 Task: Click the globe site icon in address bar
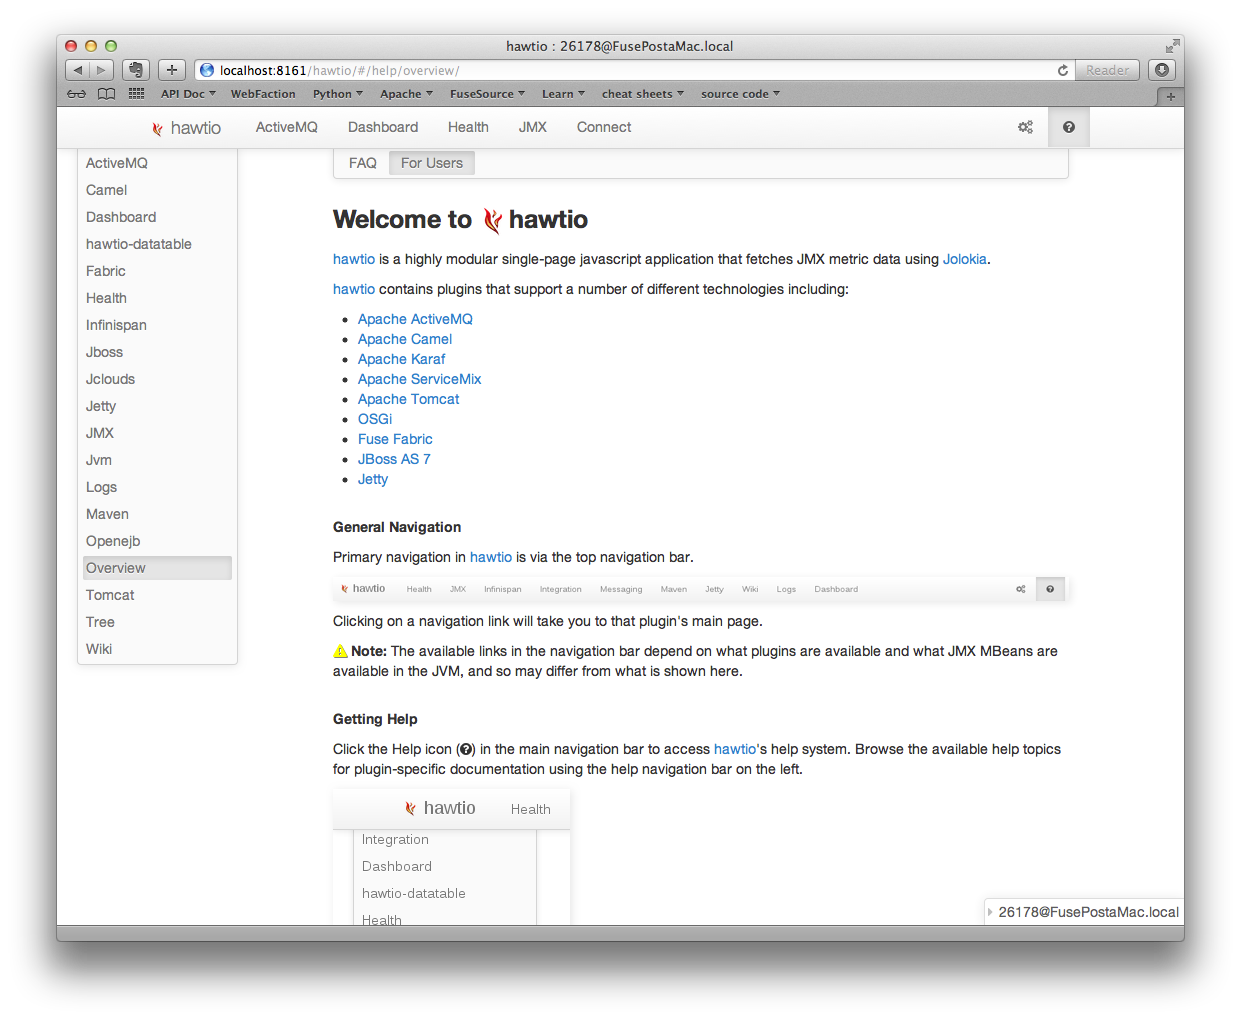[207, 70]
